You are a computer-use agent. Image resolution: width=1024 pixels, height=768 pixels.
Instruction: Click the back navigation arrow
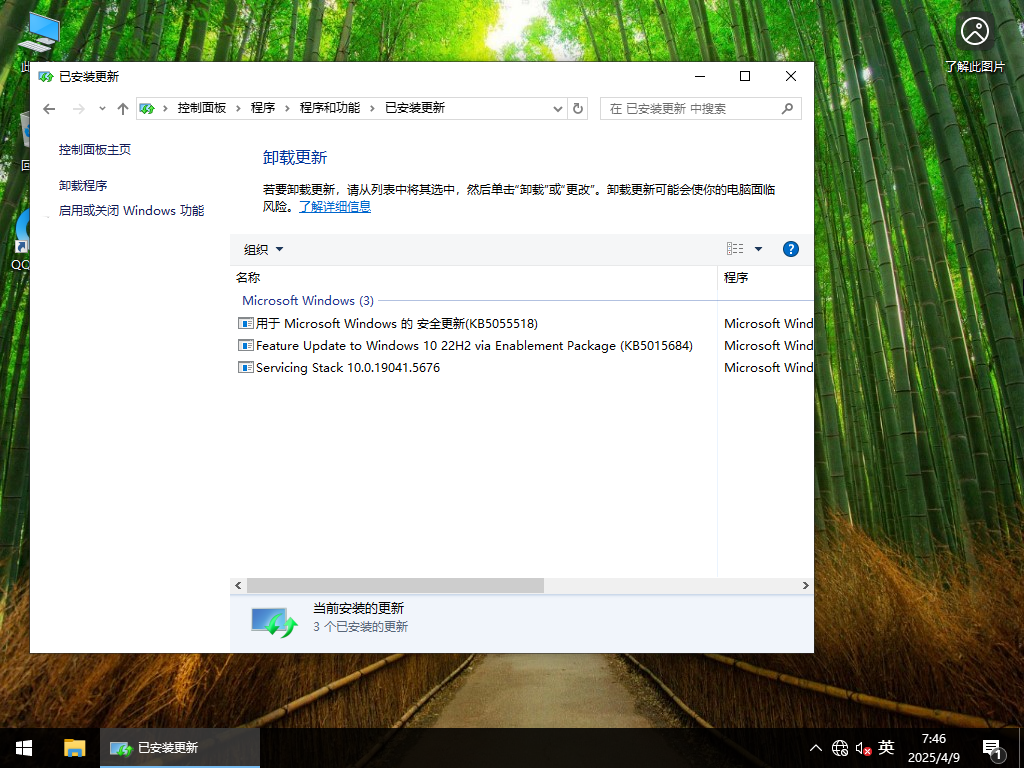(49, 108)
